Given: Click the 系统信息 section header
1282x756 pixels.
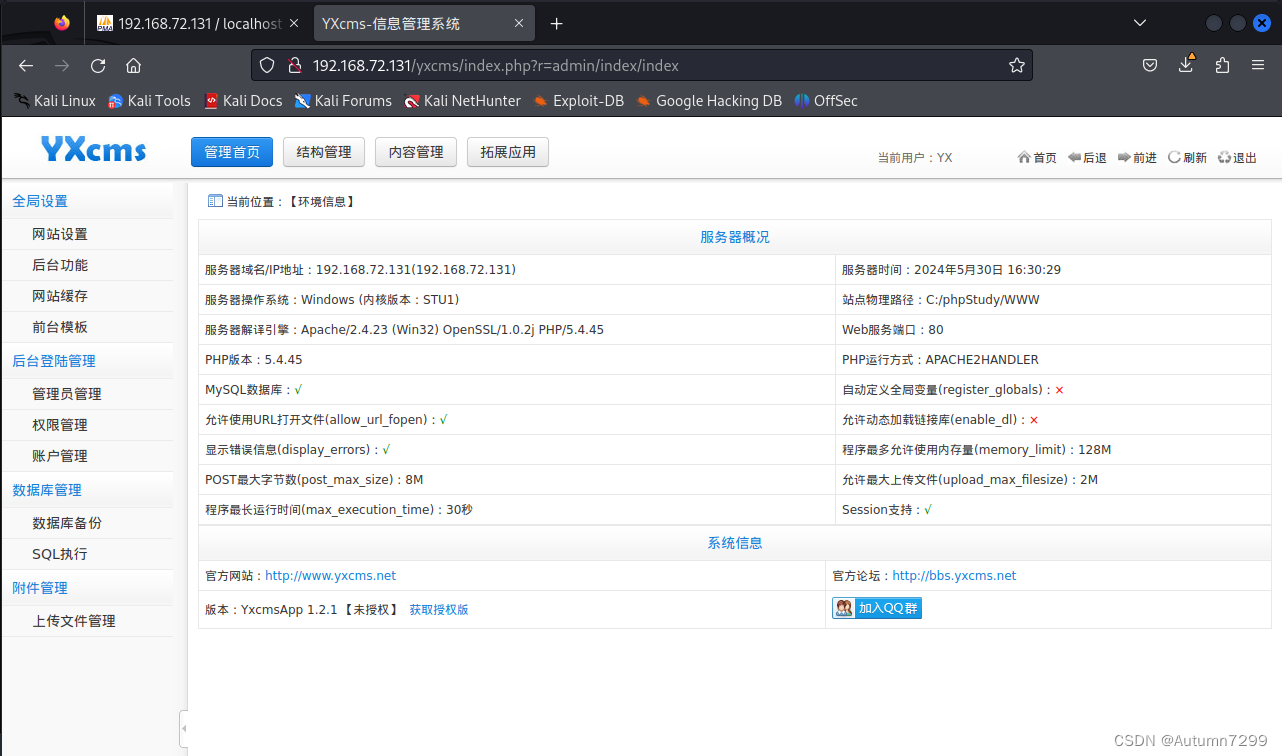Looking at the screenshot, I should click(x=735, y=543).
